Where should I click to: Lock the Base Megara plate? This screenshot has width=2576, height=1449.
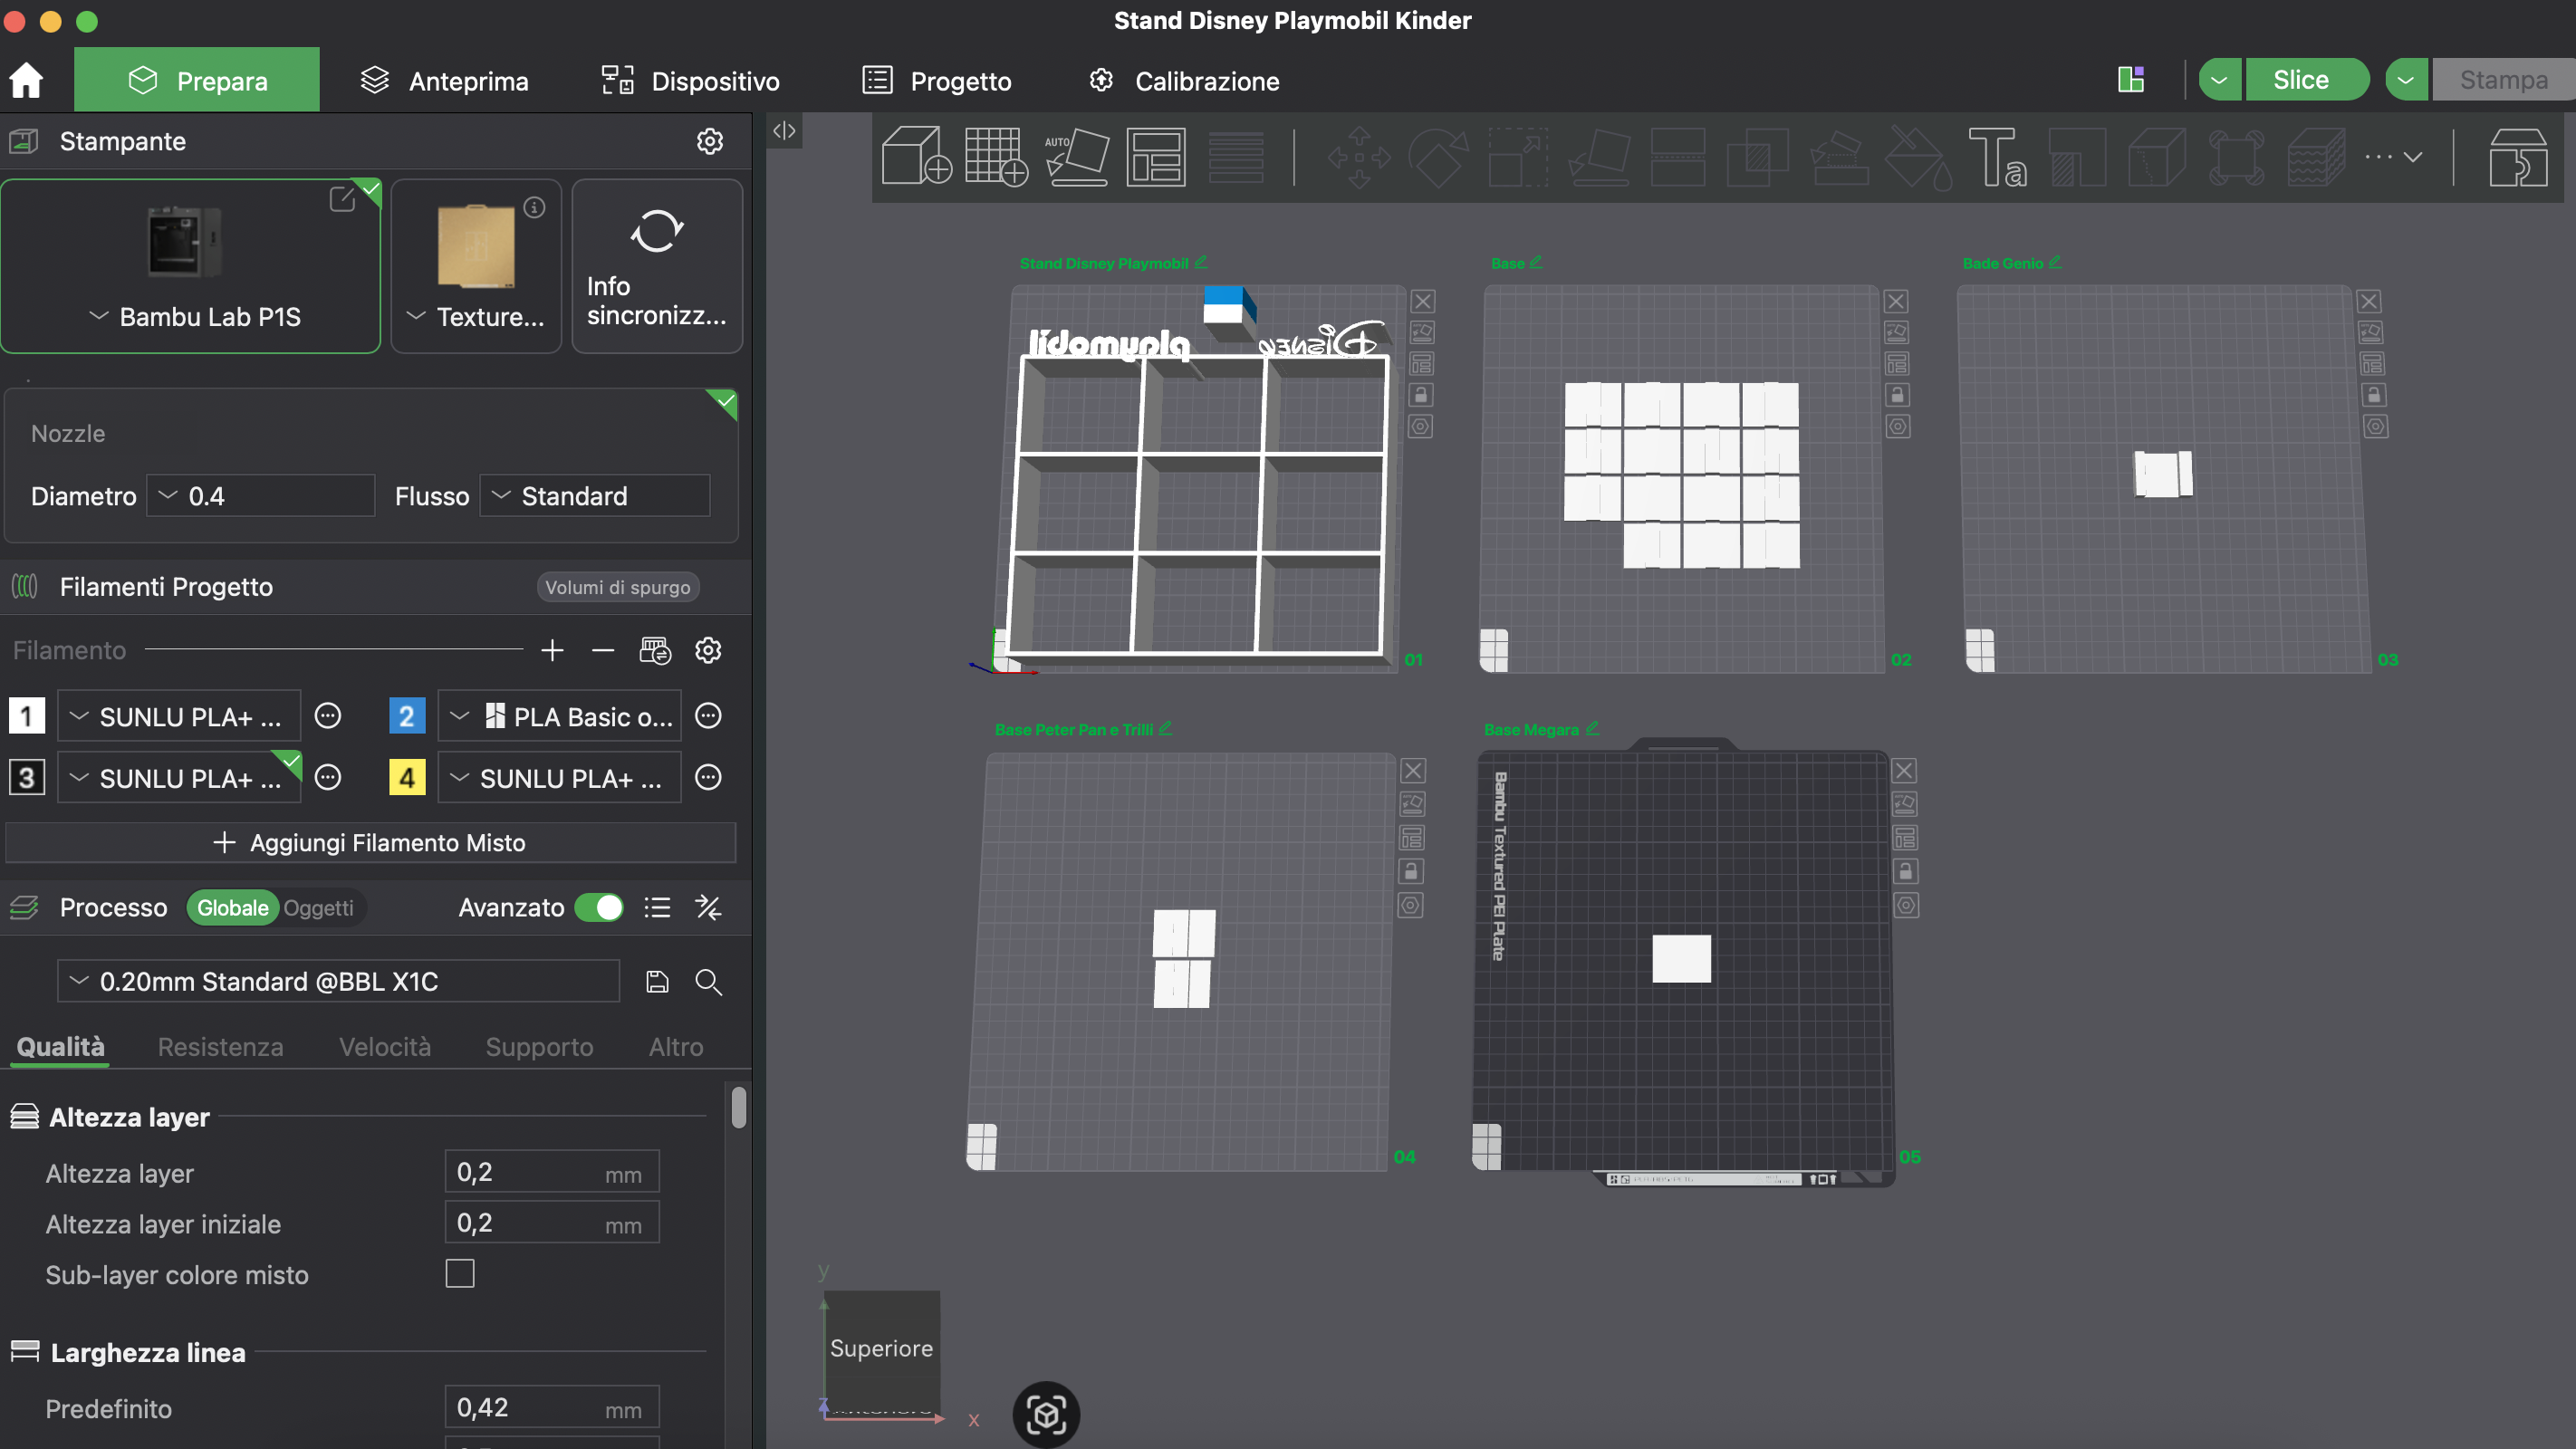(x=1905, y=871)
